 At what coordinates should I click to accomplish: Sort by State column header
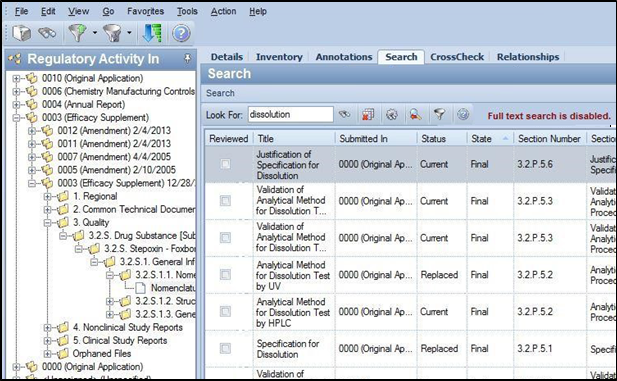490,139
